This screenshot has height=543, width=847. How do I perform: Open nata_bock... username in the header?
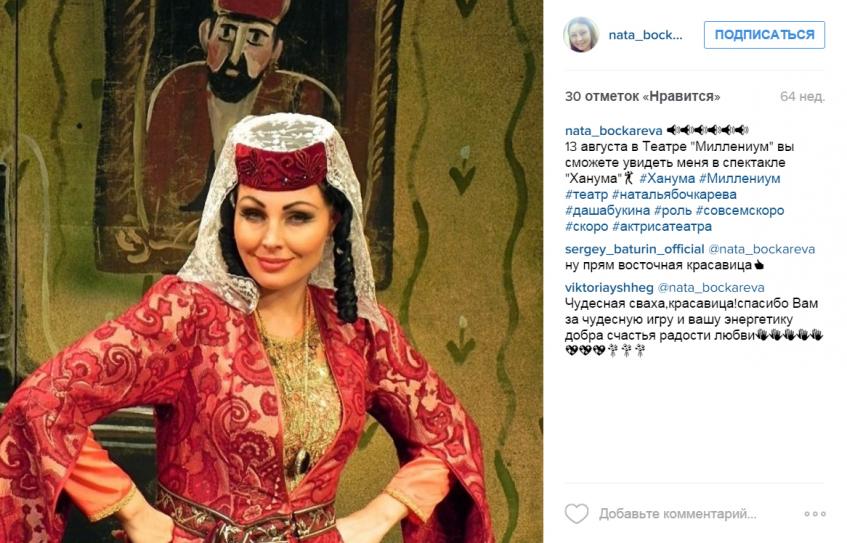click(645, 35)
